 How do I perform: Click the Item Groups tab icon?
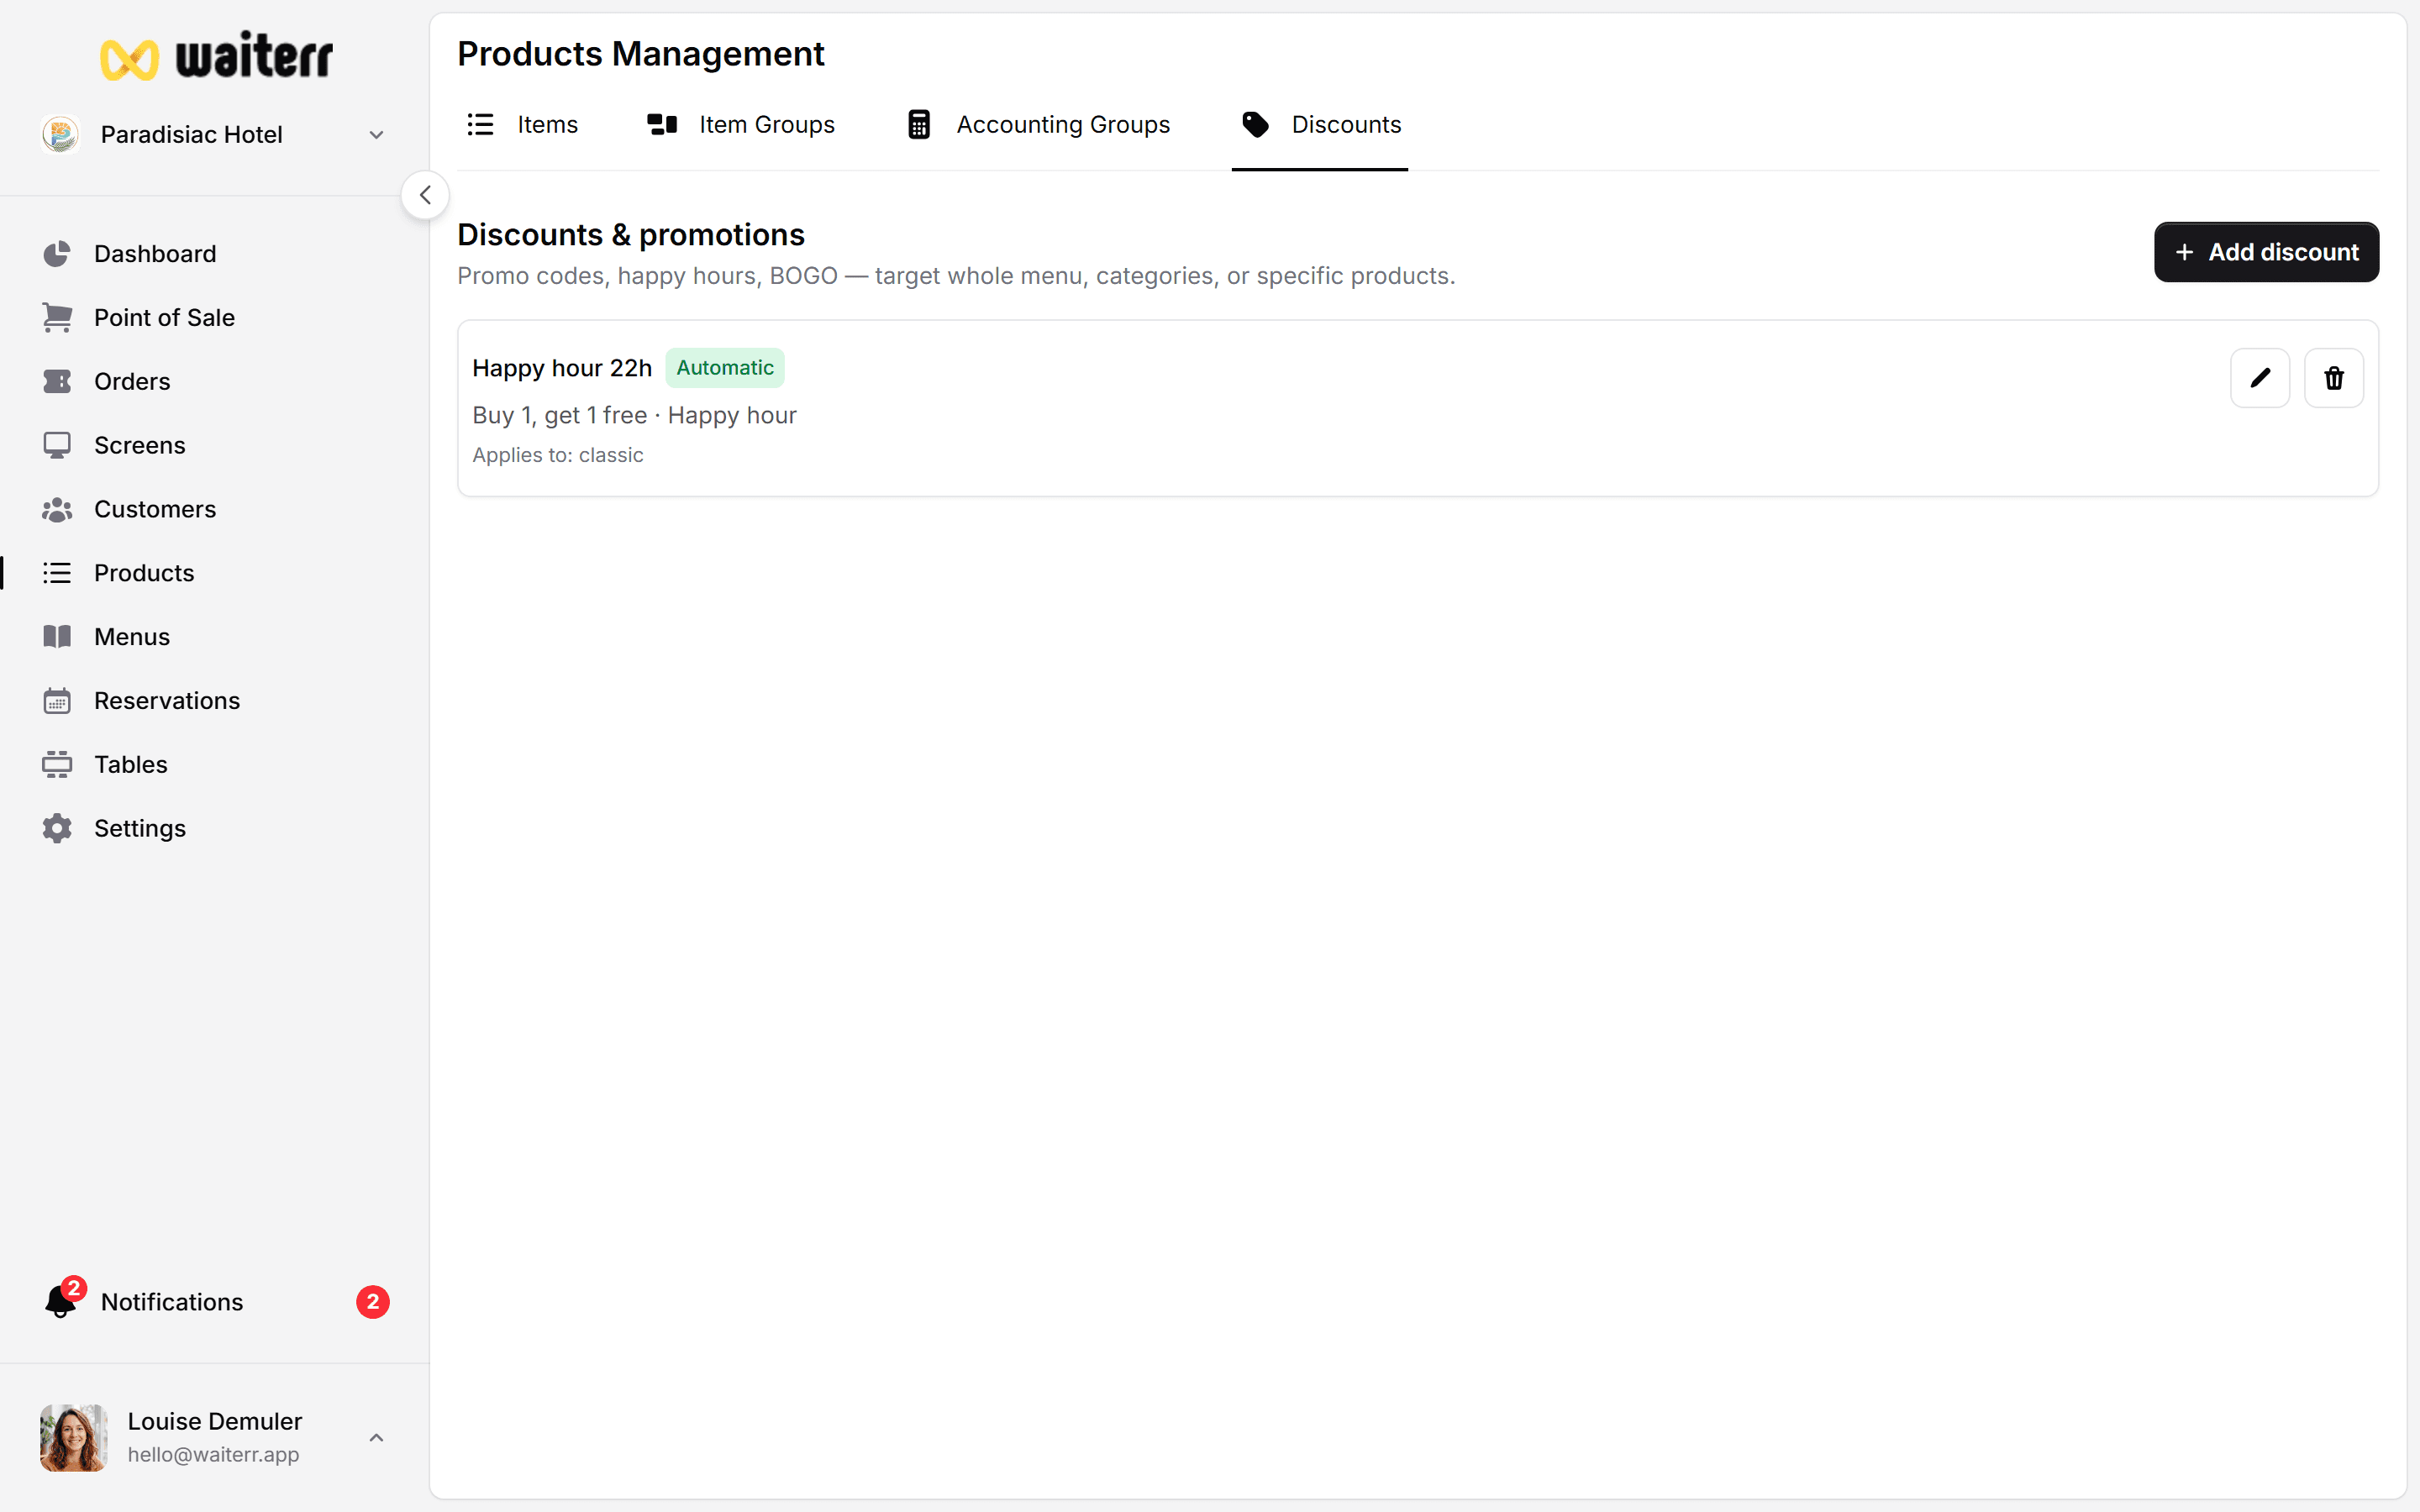(x=662, y=124)
